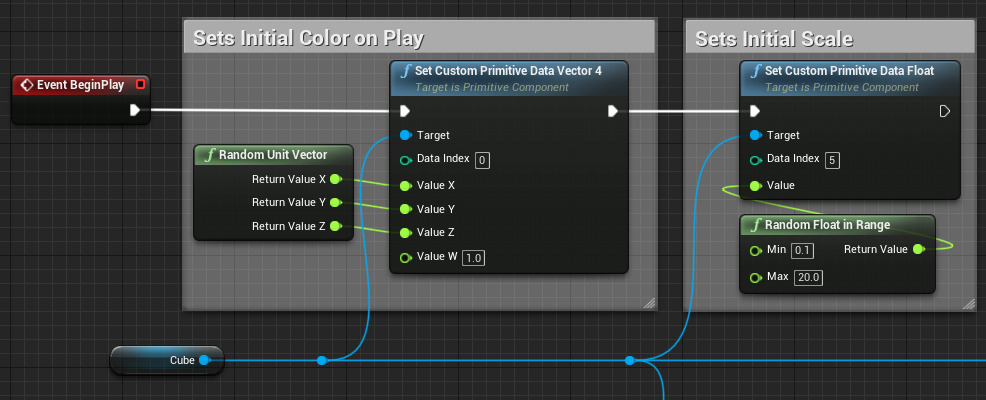The width and height of the screenshot is (986, 400).
Task: Click the Event BeginPlay execution output pin
Action: click(x=134, y=110)
